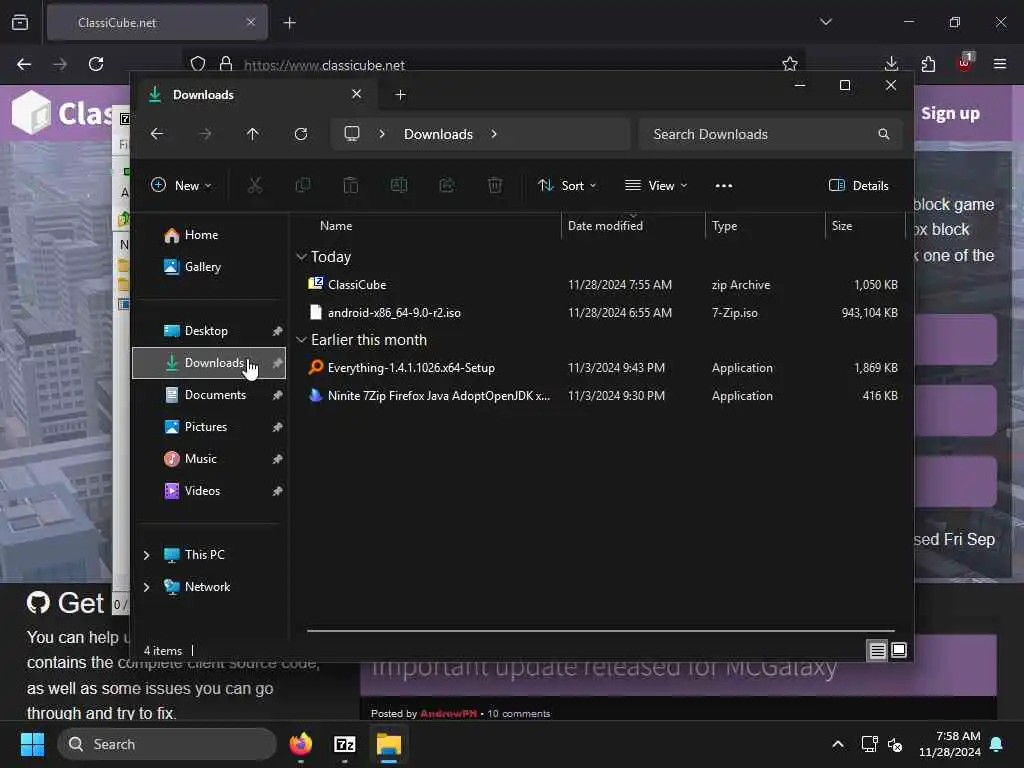Click the Copy icon in Explorer toolbar
Image resolution: width=1024 pixels, height=768 pixels.
click(303, 185)
